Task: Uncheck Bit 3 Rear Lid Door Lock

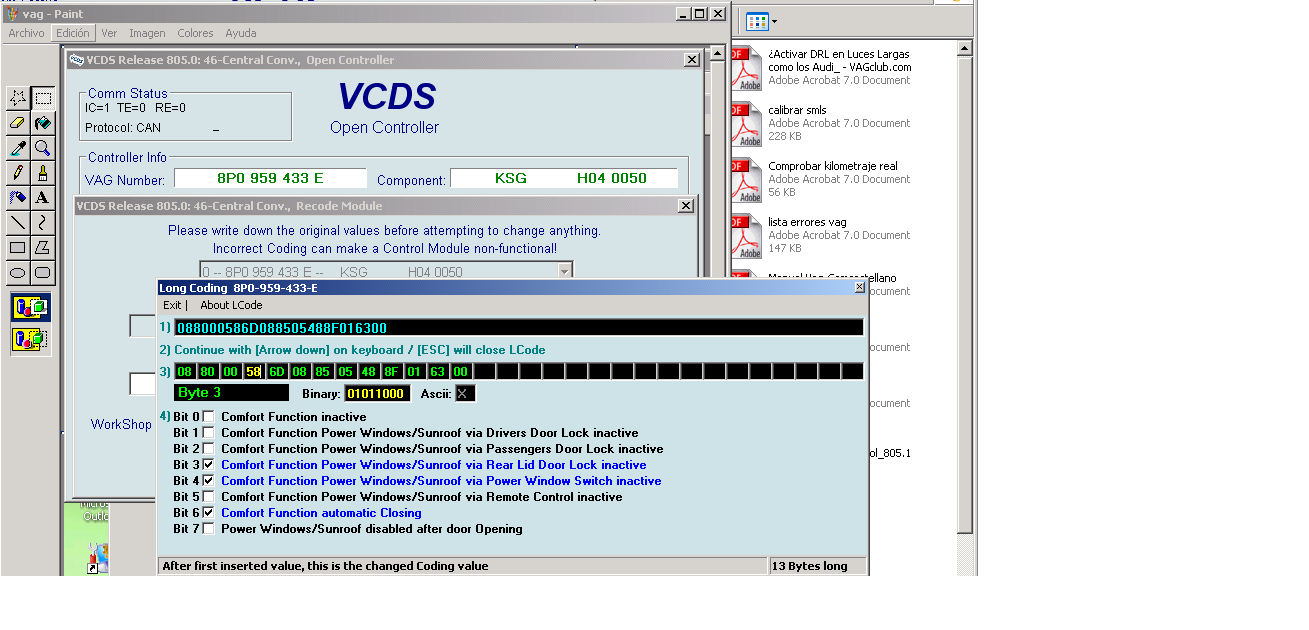Action: point(208,465)
